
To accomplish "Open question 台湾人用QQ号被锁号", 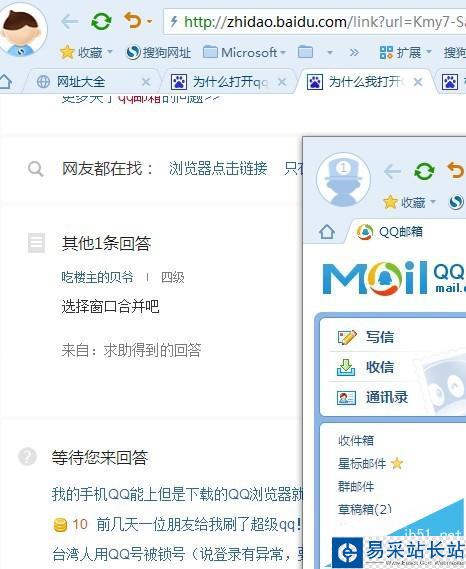I will click(x=177, y=554).
